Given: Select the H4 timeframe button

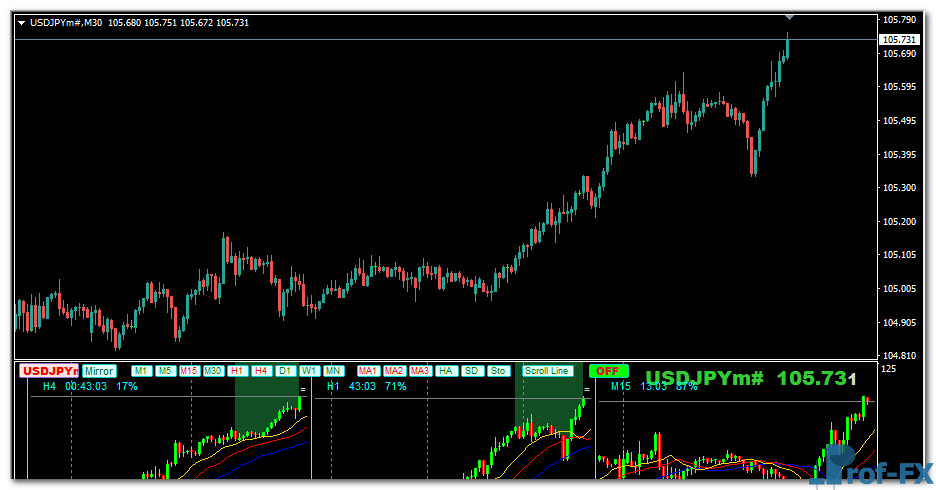Looking at the screenshot, I should (261, 371).
